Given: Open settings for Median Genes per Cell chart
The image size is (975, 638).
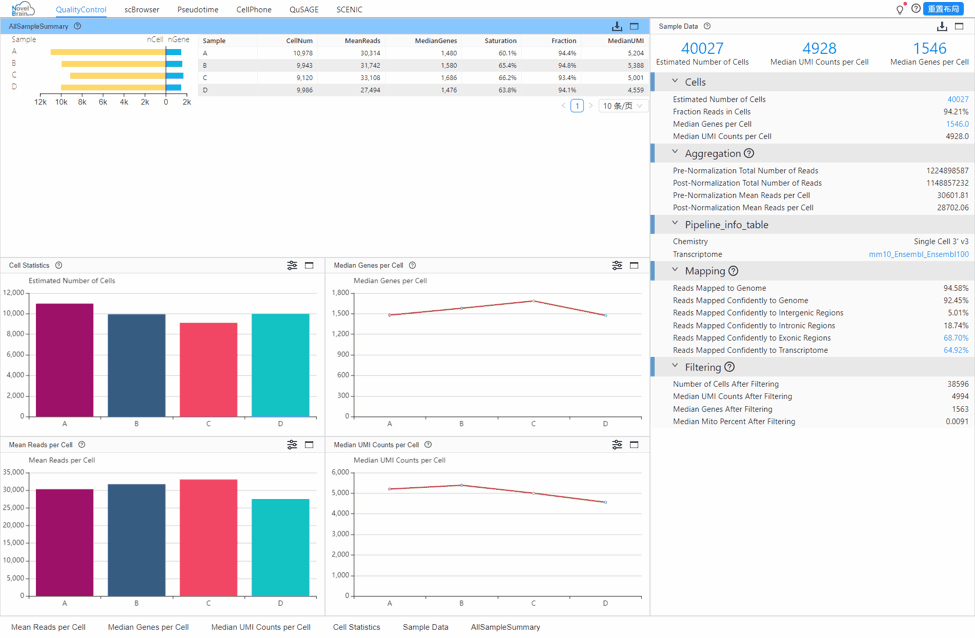Looking at the screenshot, I should point(617,265).
